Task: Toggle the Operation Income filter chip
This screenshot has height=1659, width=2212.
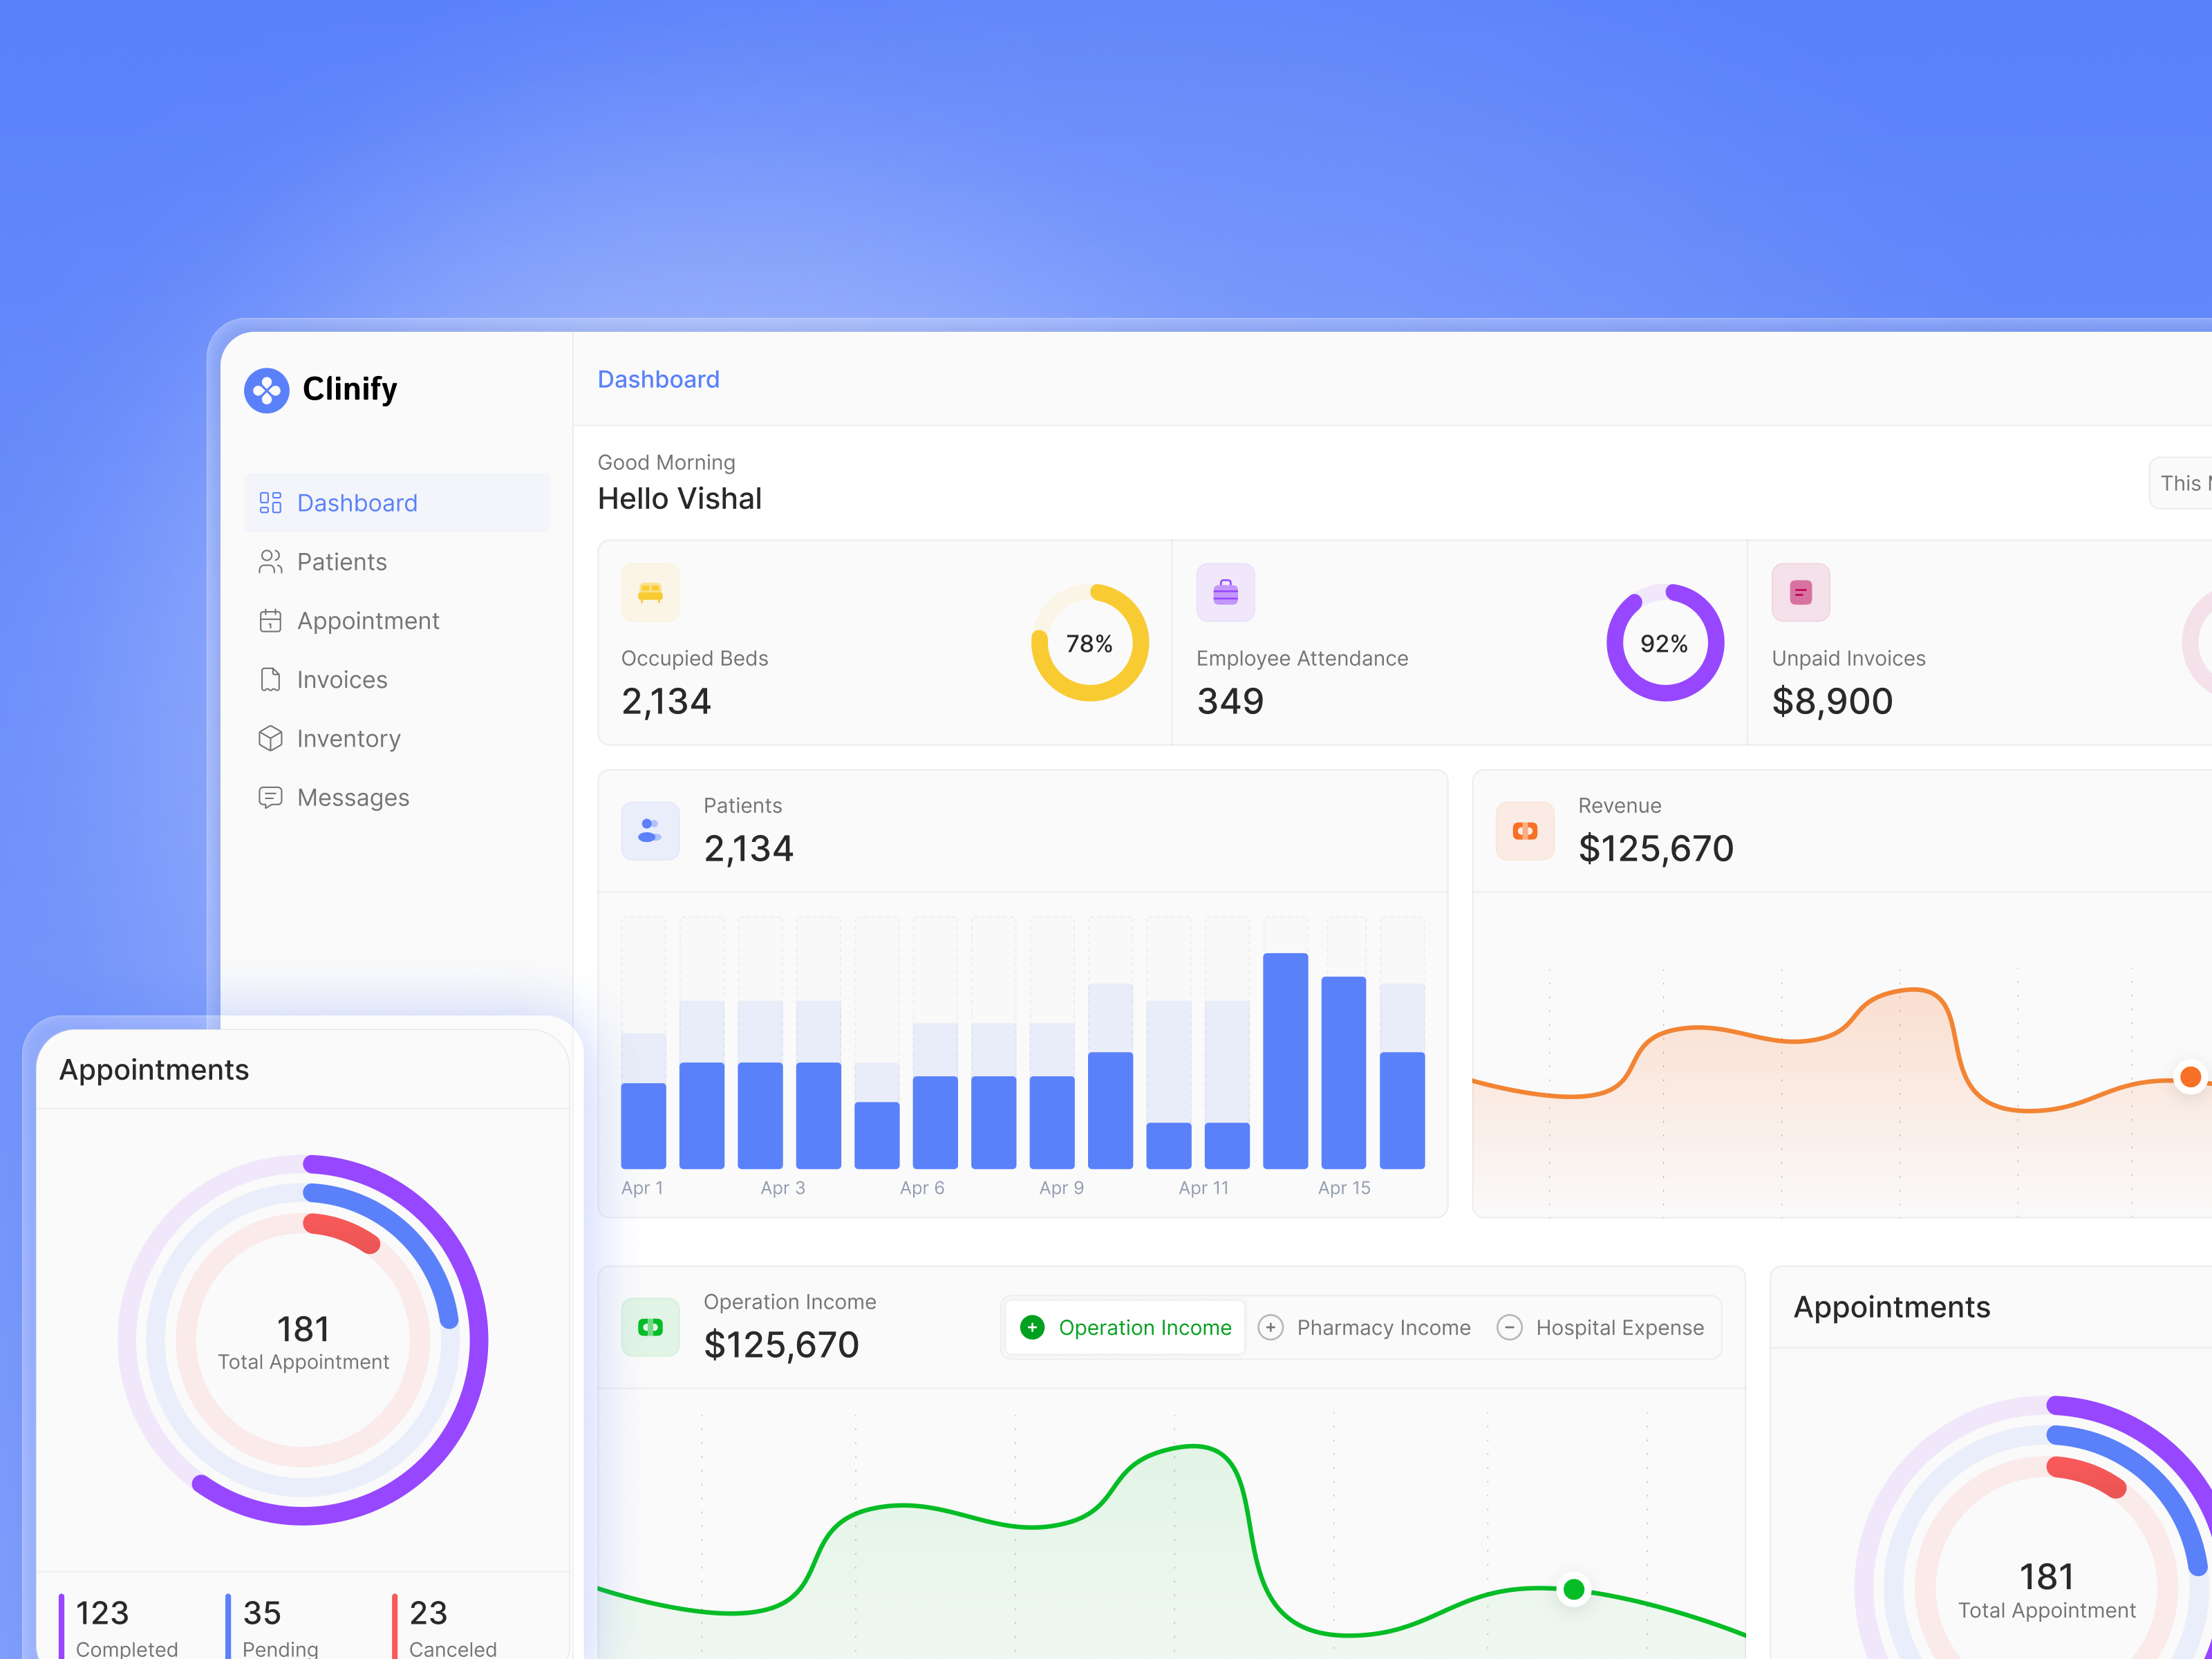Action: click(x=1124, y=1327)
